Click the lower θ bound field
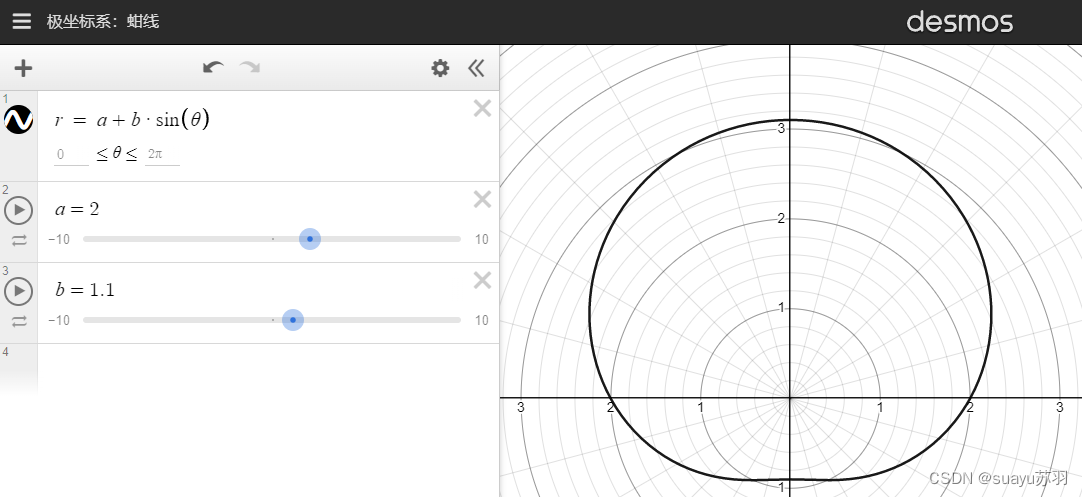Viewport: 1082px width, 497px height. click(x=71, y=155)
